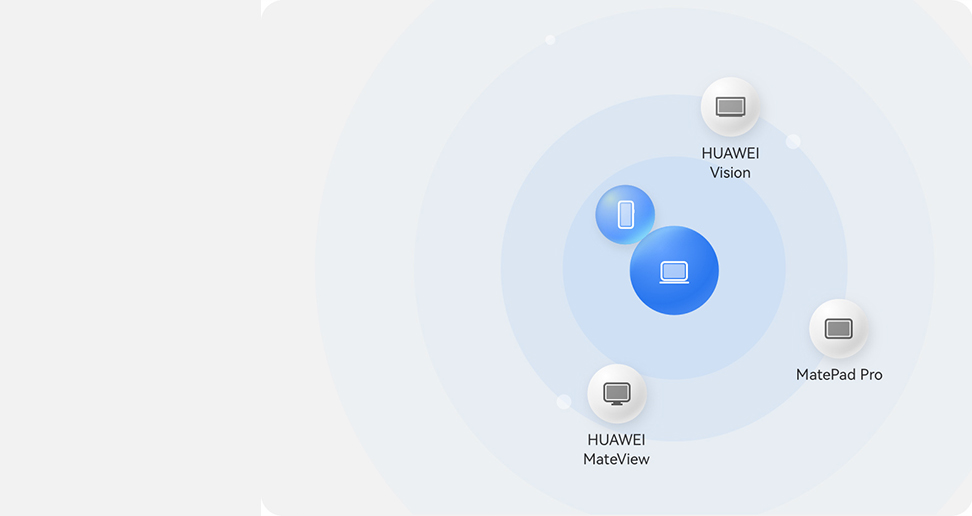The image size is (972, 516).
Task: Click the gray monitor glyph above MateView
Action: 617,394
